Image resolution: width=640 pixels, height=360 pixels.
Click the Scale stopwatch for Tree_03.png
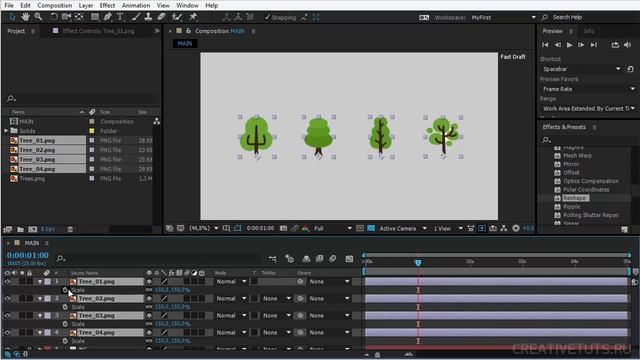click(x=65, y=324)
